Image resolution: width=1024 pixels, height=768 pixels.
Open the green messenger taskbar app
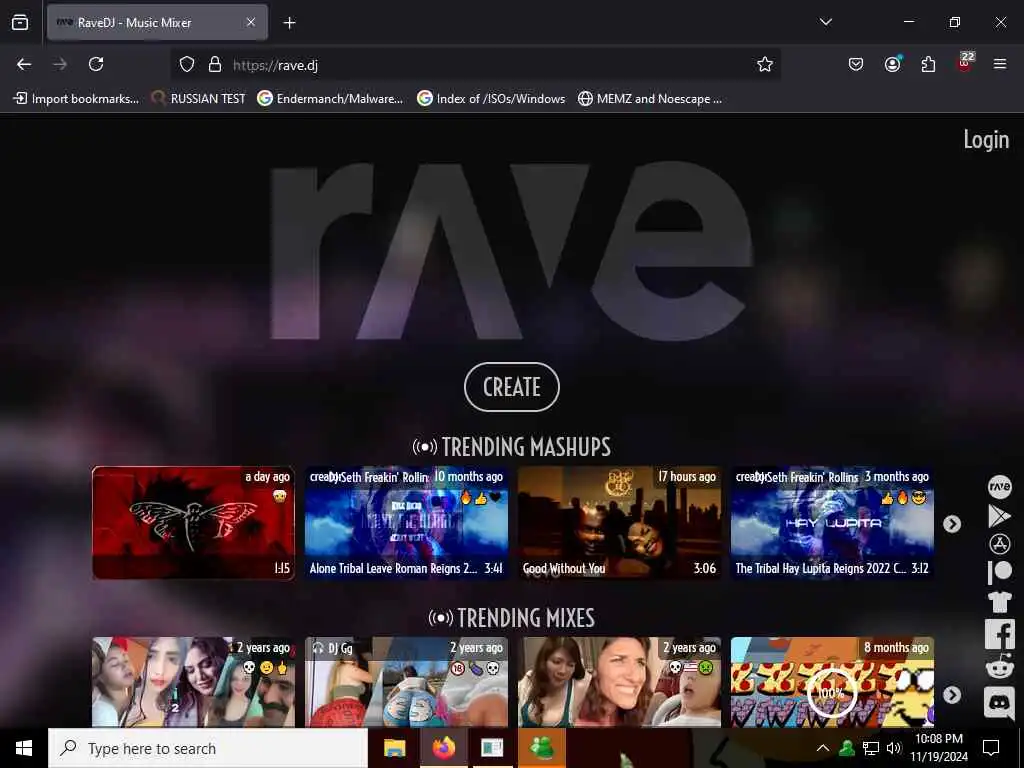tap(541, 748)
